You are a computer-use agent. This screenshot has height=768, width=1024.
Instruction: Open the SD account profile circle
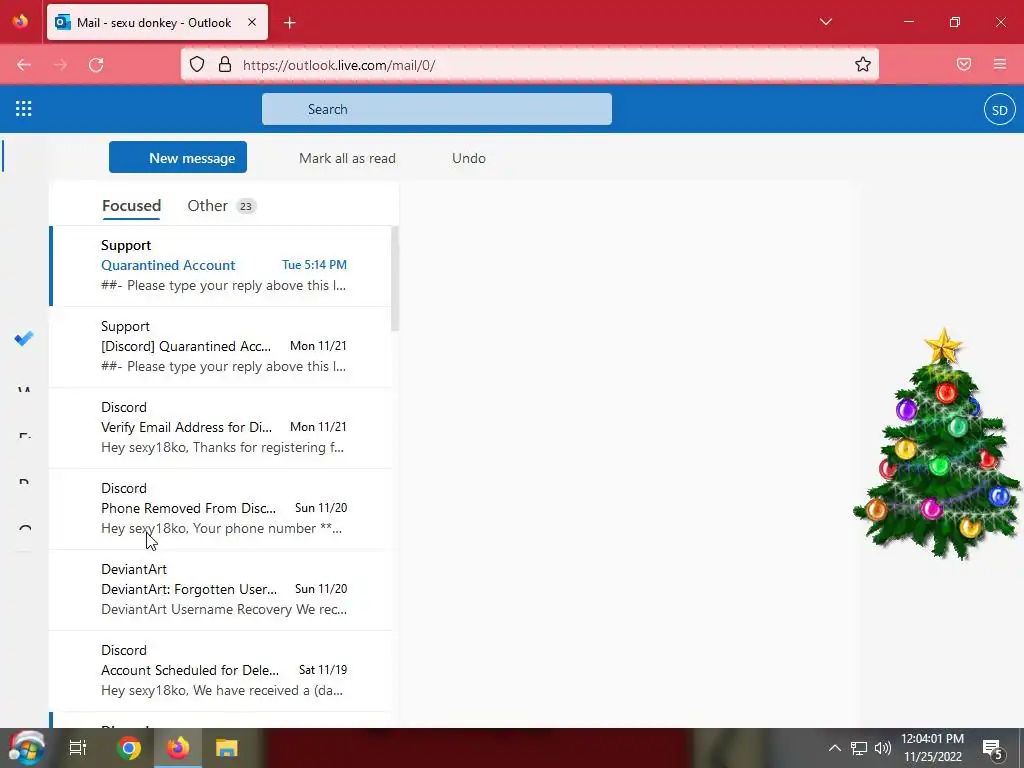coord(999,110)
